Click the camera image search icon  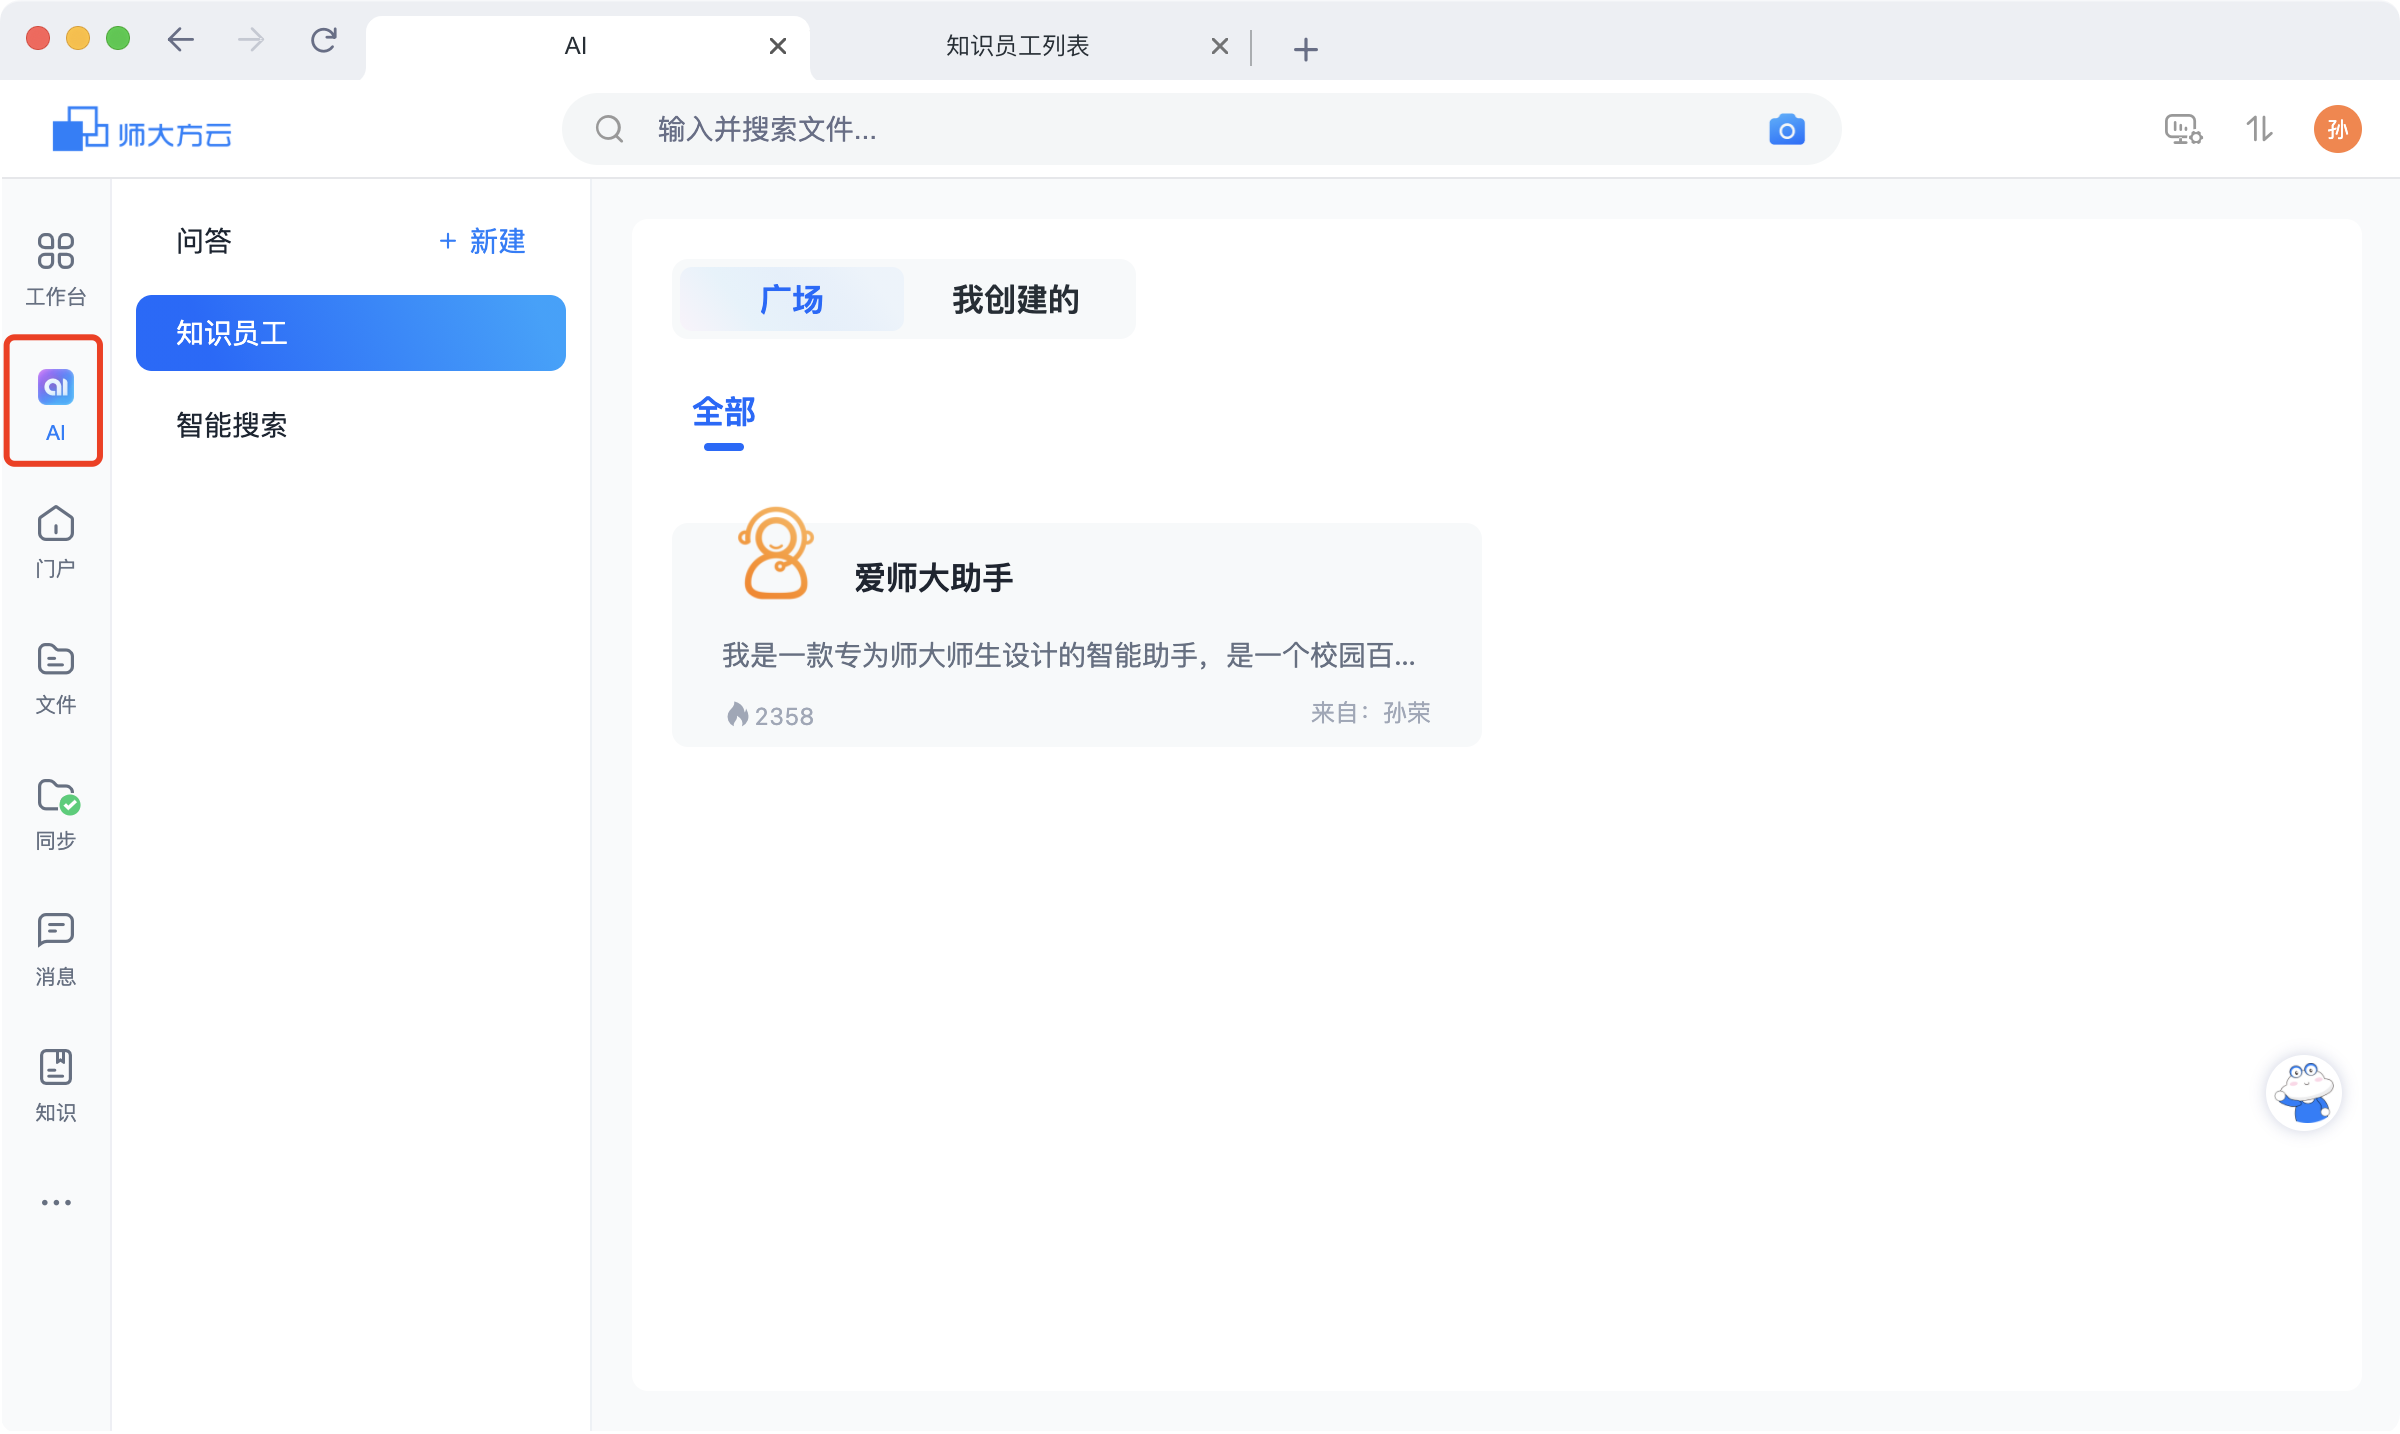pyautogui.click(x=1786, y=130)
